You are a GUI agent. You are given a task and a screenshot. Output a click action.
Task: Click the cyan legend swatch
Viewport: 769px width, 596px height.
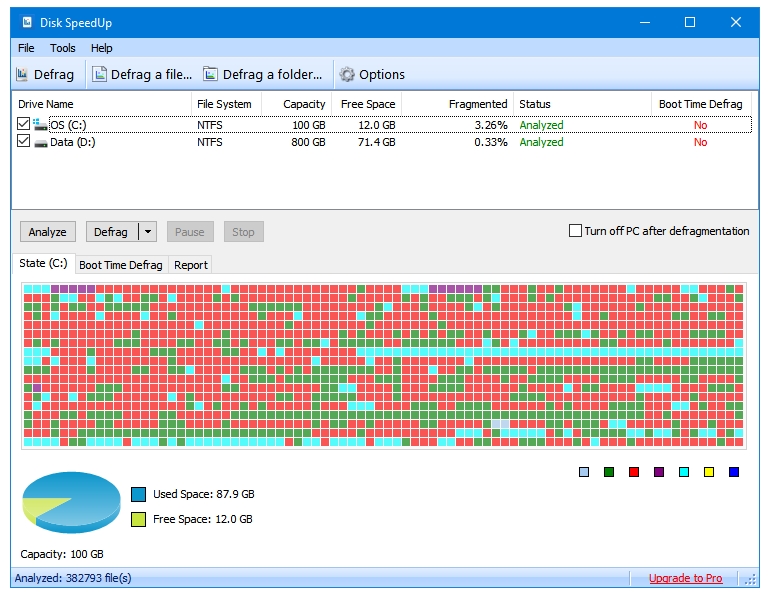tap(684, 472)
